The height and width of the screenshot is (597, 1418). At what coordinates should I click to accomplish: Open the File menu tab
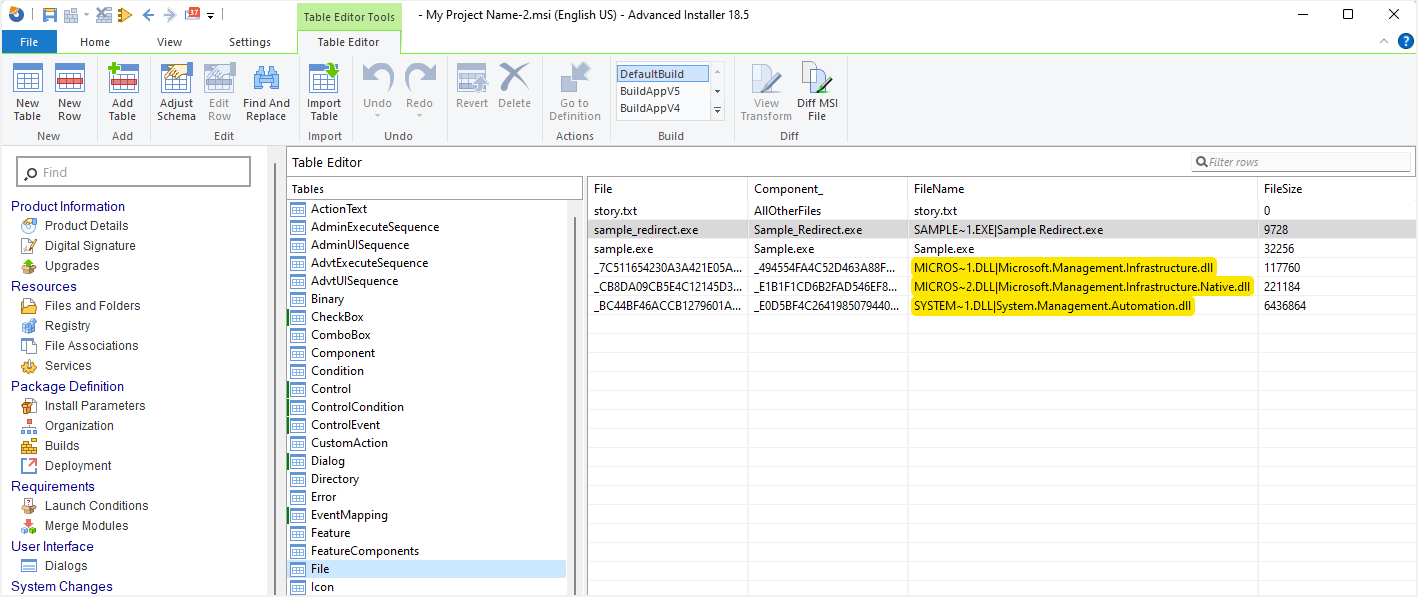coord(29,42)
